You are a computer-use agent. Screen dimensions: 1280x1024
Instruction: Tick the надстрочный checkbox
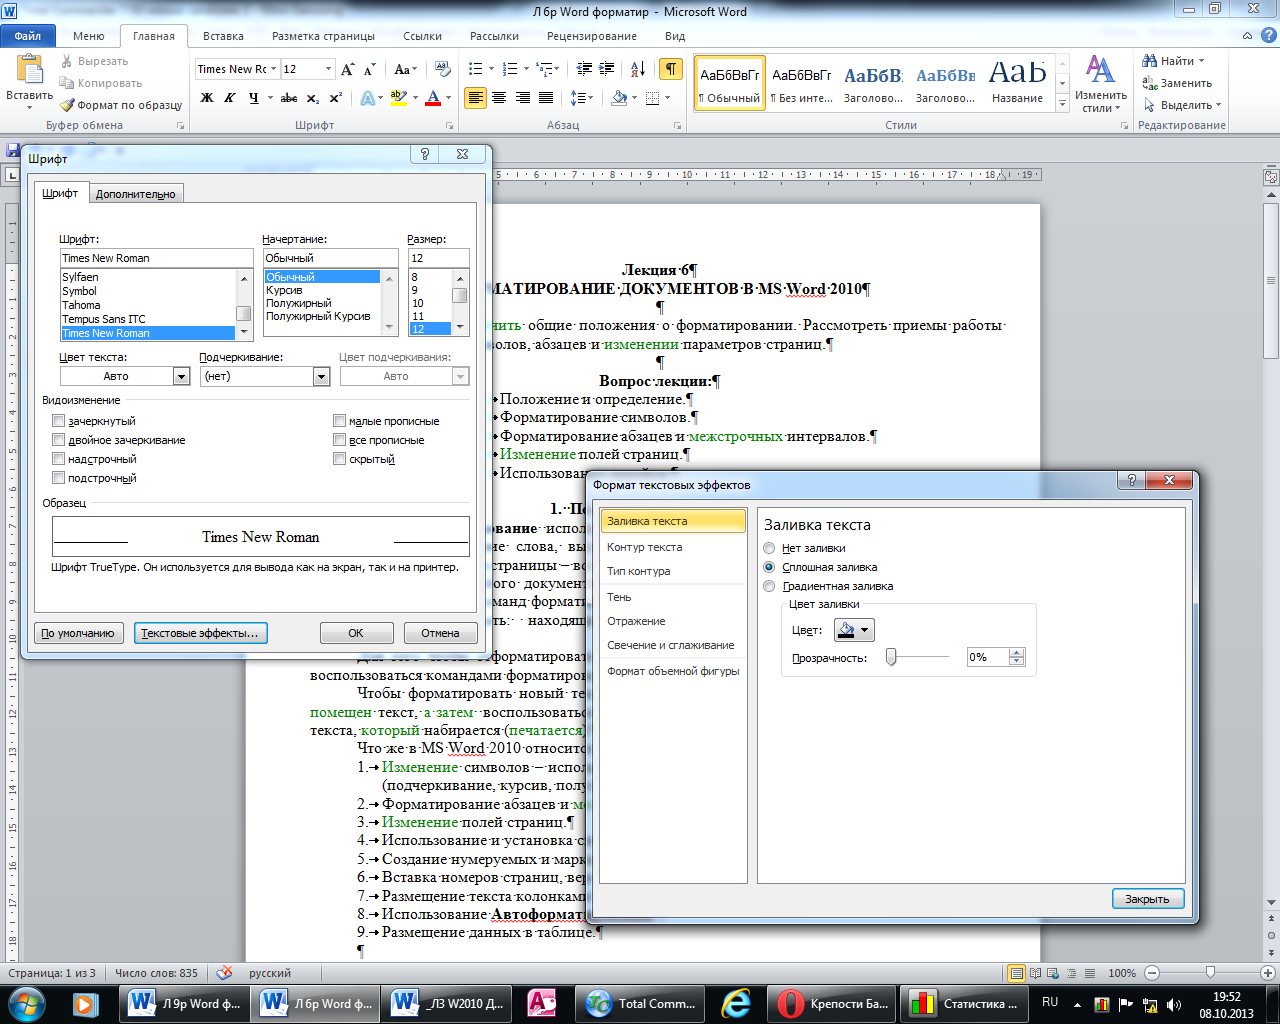pyautogui.click(x=59, y=459)
